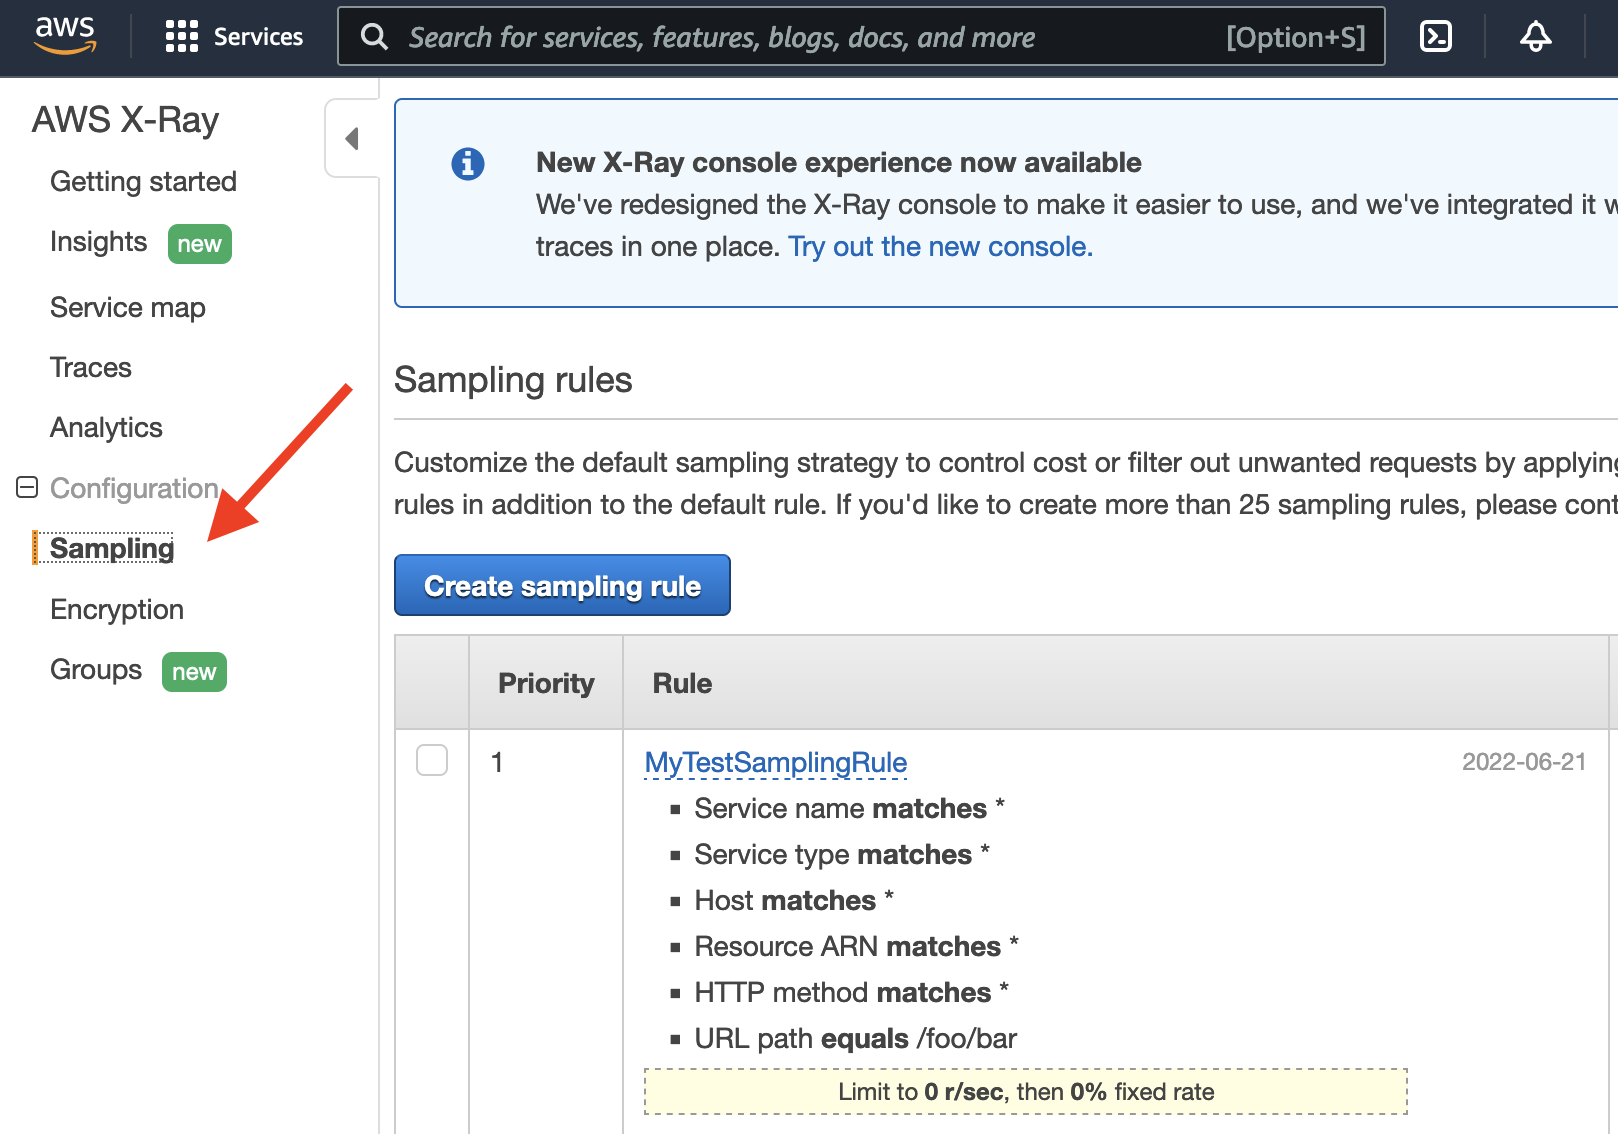Click the Services label in top bar
This screenshot has width=1618, height=1134.
[x=258, y=37]
